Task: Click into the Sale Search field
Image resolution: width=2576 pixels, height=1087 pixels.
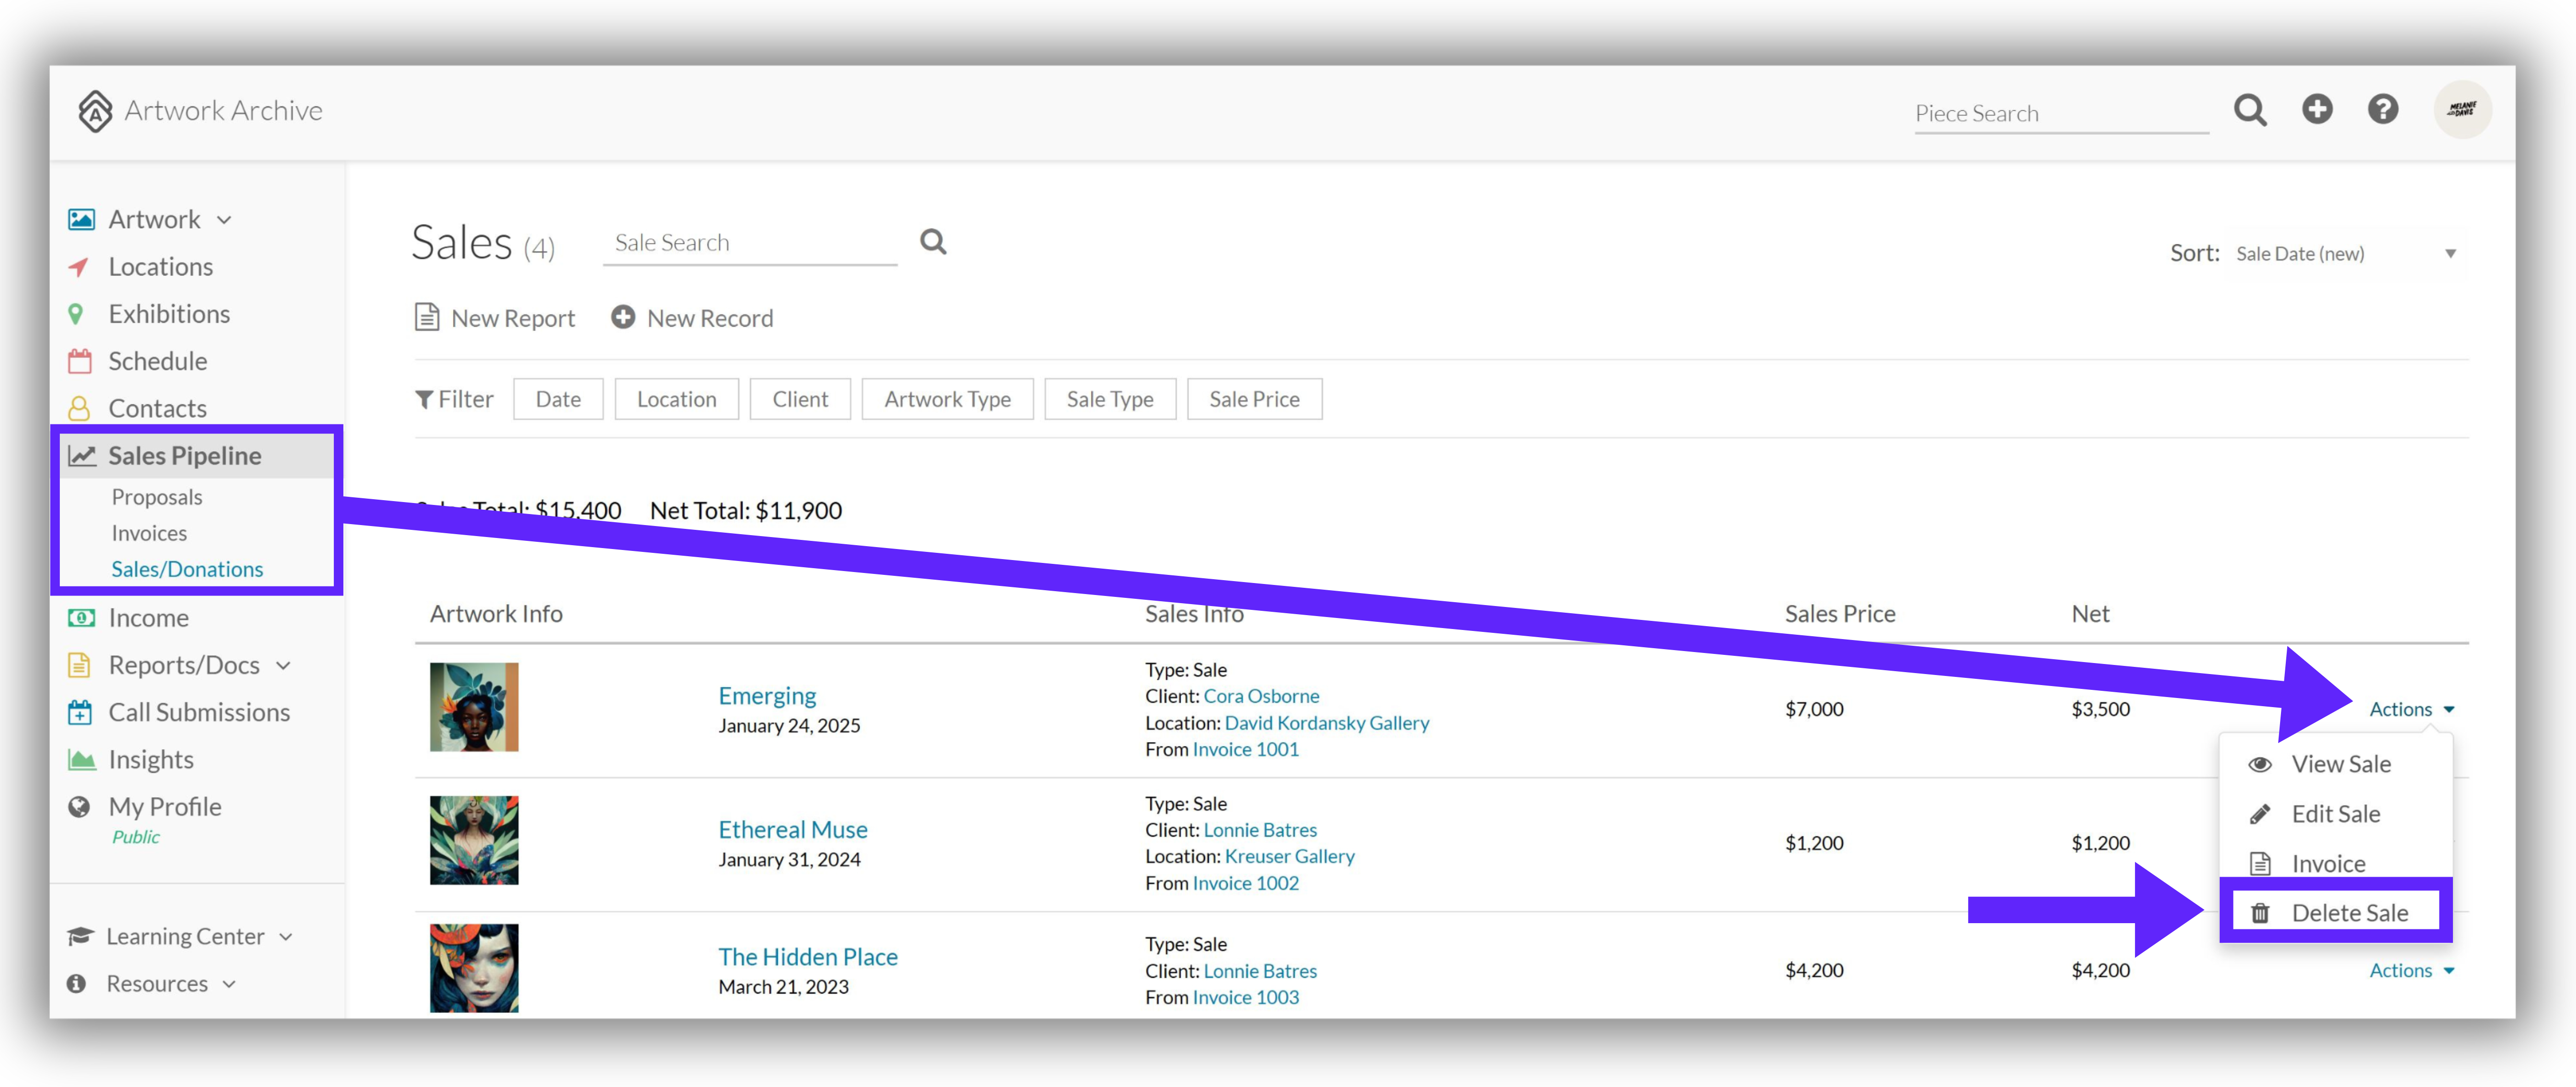Action: click(750, 242)
